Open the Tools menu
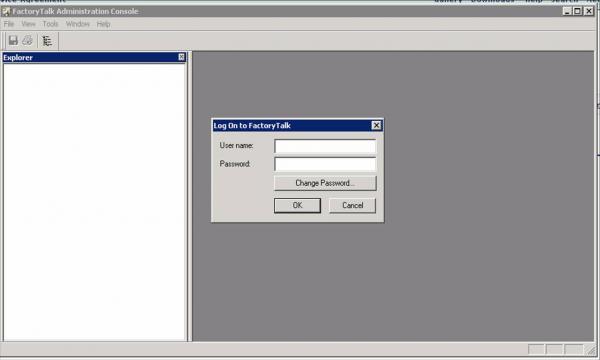 51,24
